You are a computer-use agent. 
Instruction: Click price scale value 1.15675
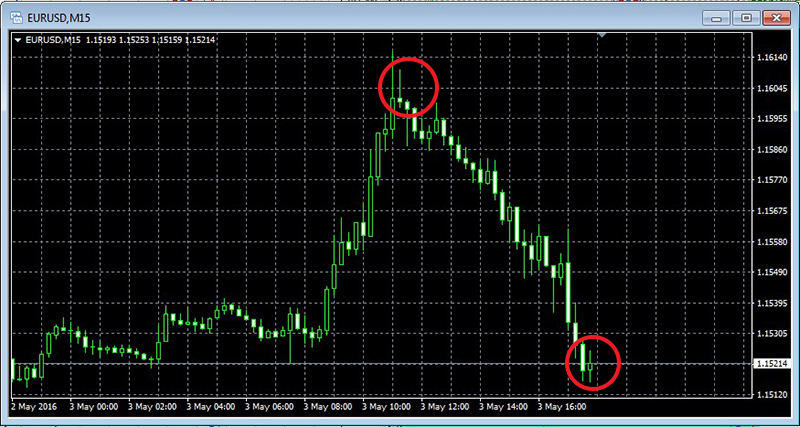(x=770, y=211)
